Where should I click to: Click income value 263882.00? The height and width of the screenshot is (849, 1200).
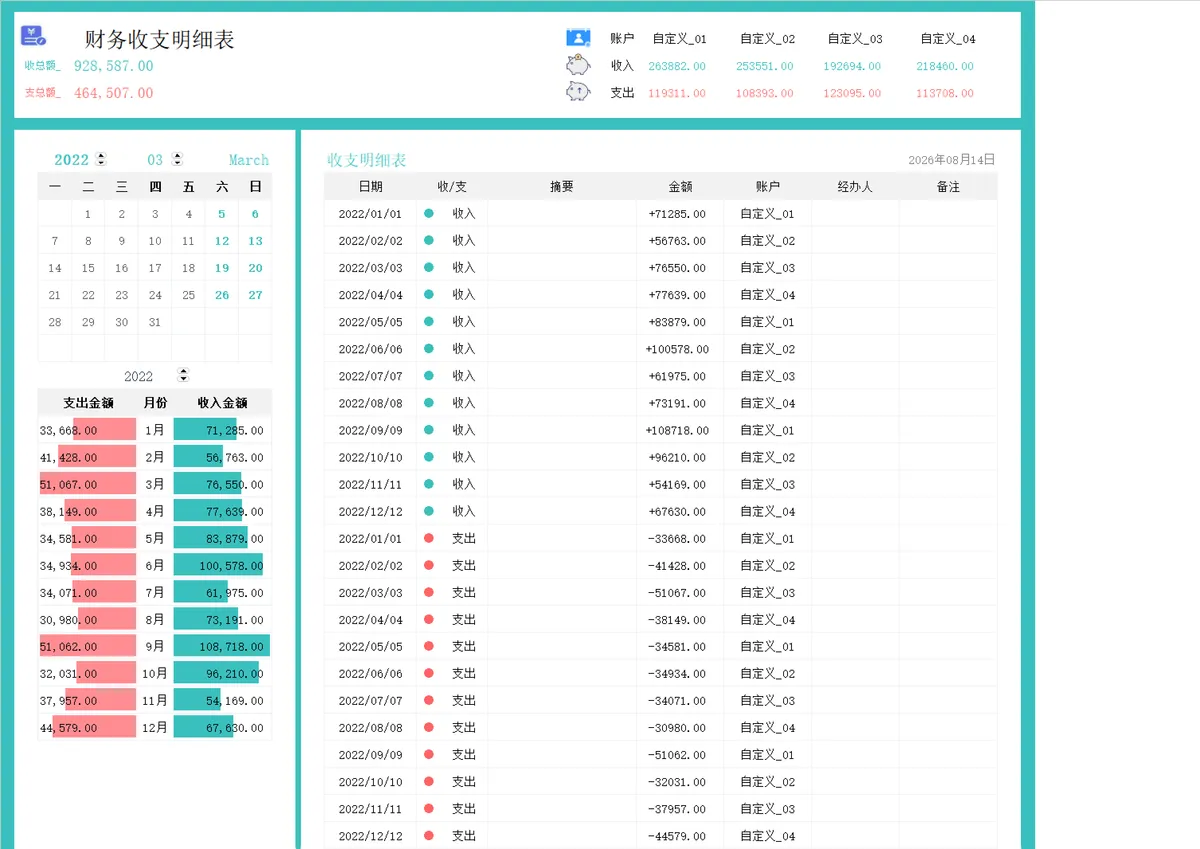[677, 66]
